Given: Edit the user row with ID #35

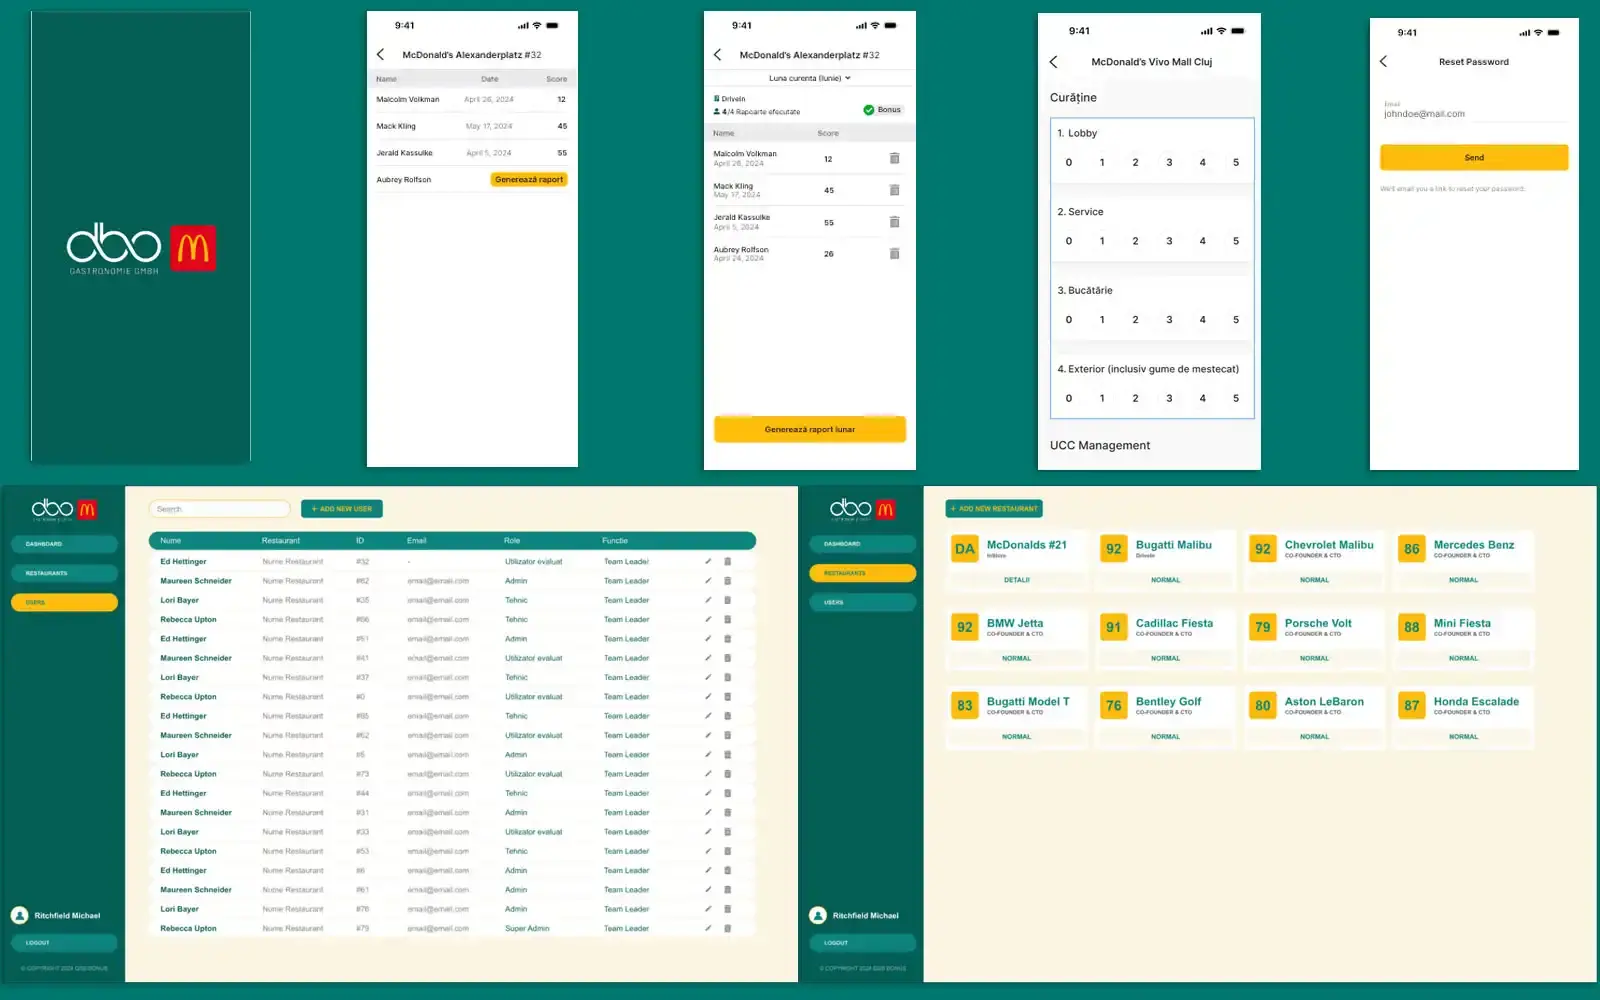Looking at the screenshot, I should [x=708, y=600].
